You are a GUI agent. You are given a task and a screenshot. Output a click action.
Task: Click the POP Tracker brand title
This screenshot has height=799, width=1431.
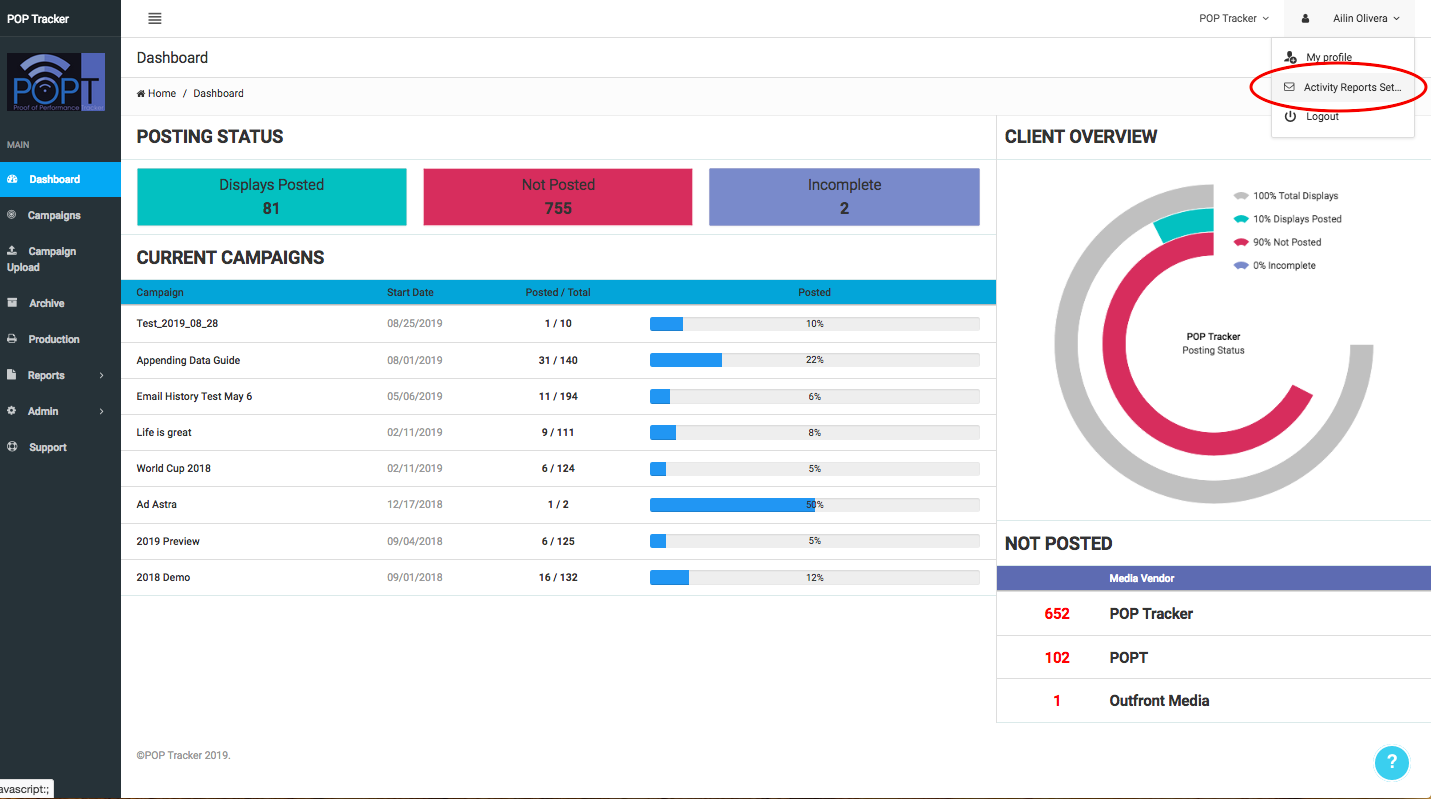click(38, 18)
